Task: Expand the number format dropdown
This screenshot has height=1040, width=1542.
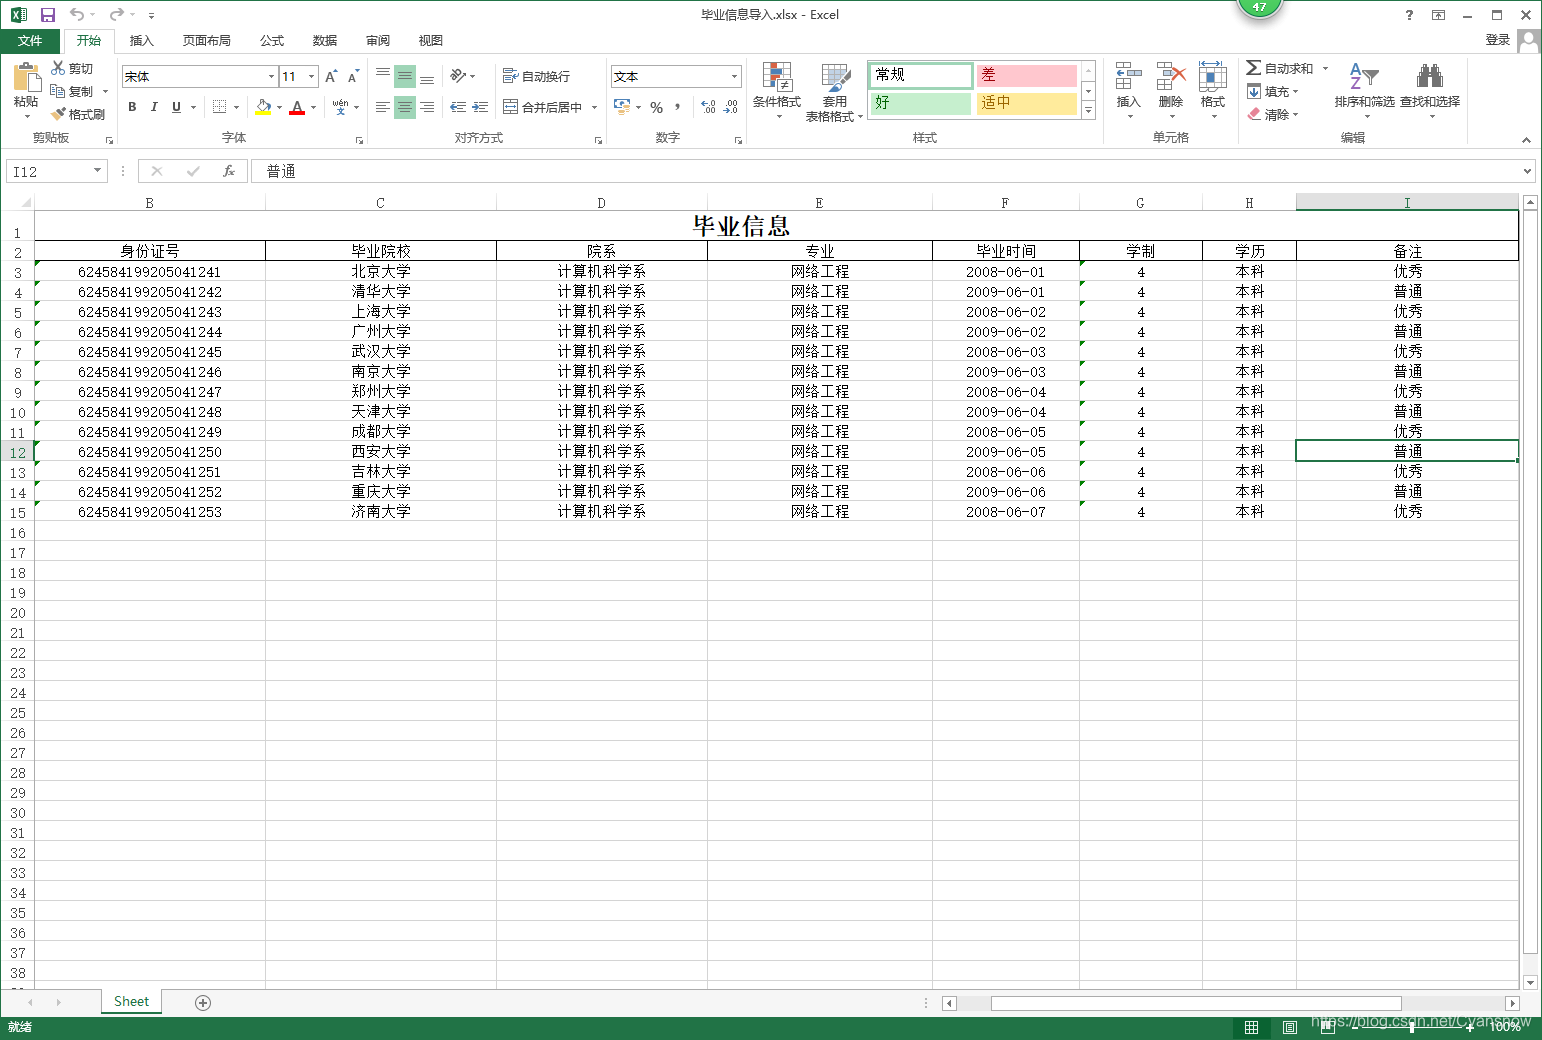Action: pos(734,76)
